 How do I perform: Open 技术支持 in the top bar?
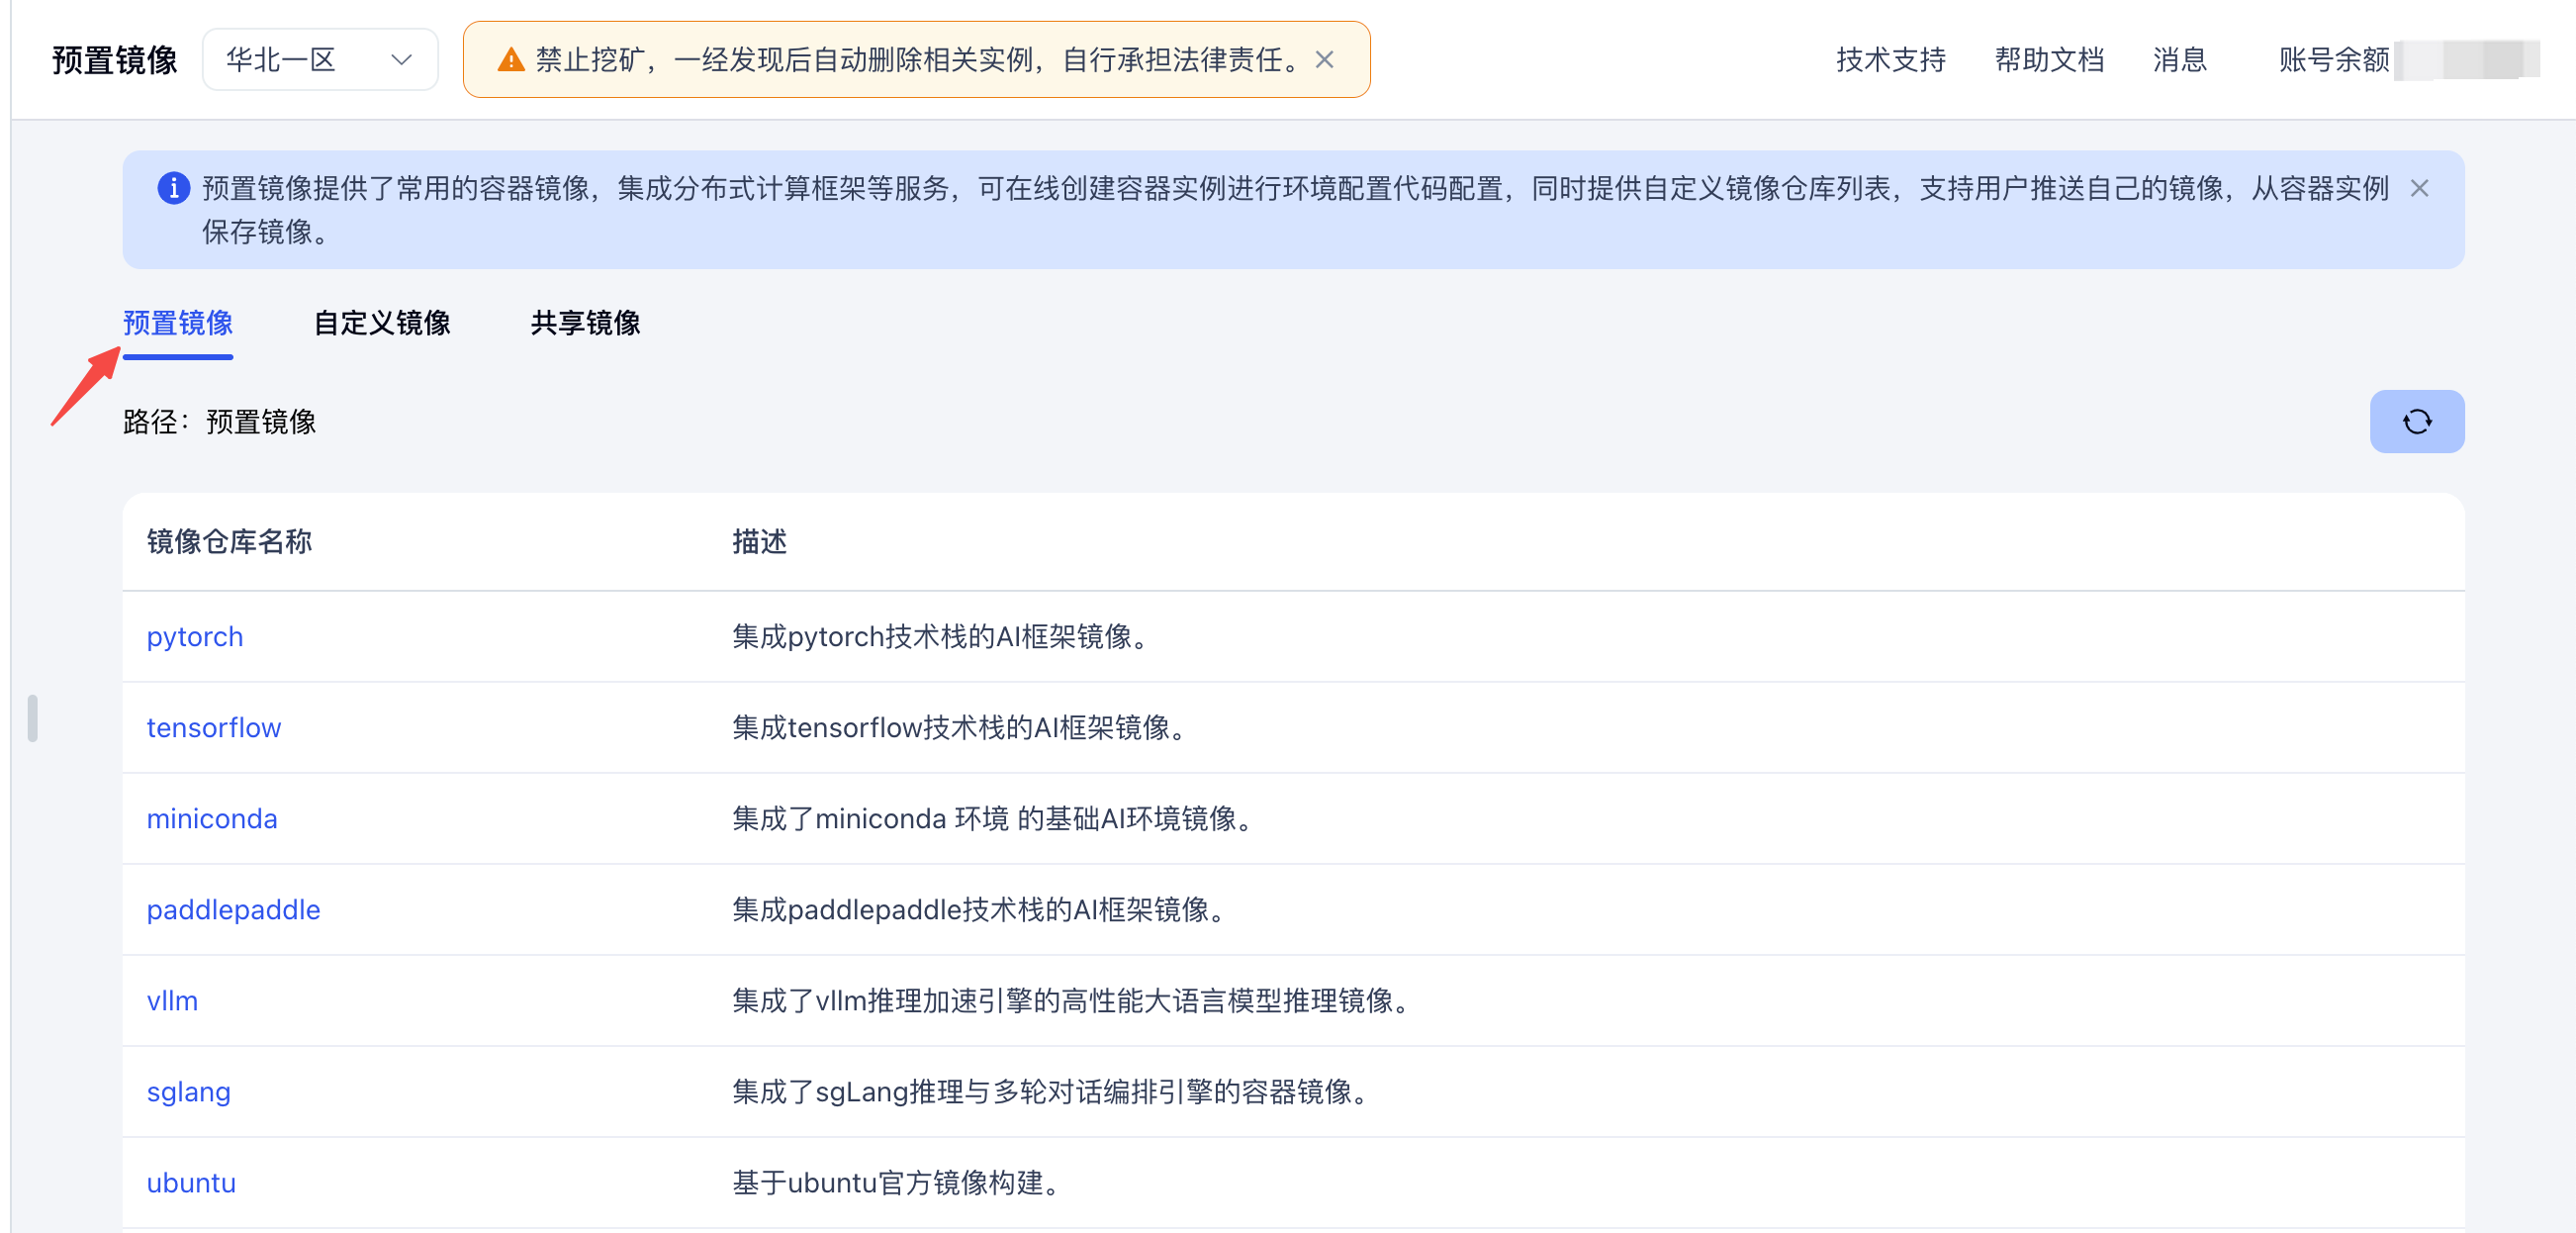[1889, 60]
